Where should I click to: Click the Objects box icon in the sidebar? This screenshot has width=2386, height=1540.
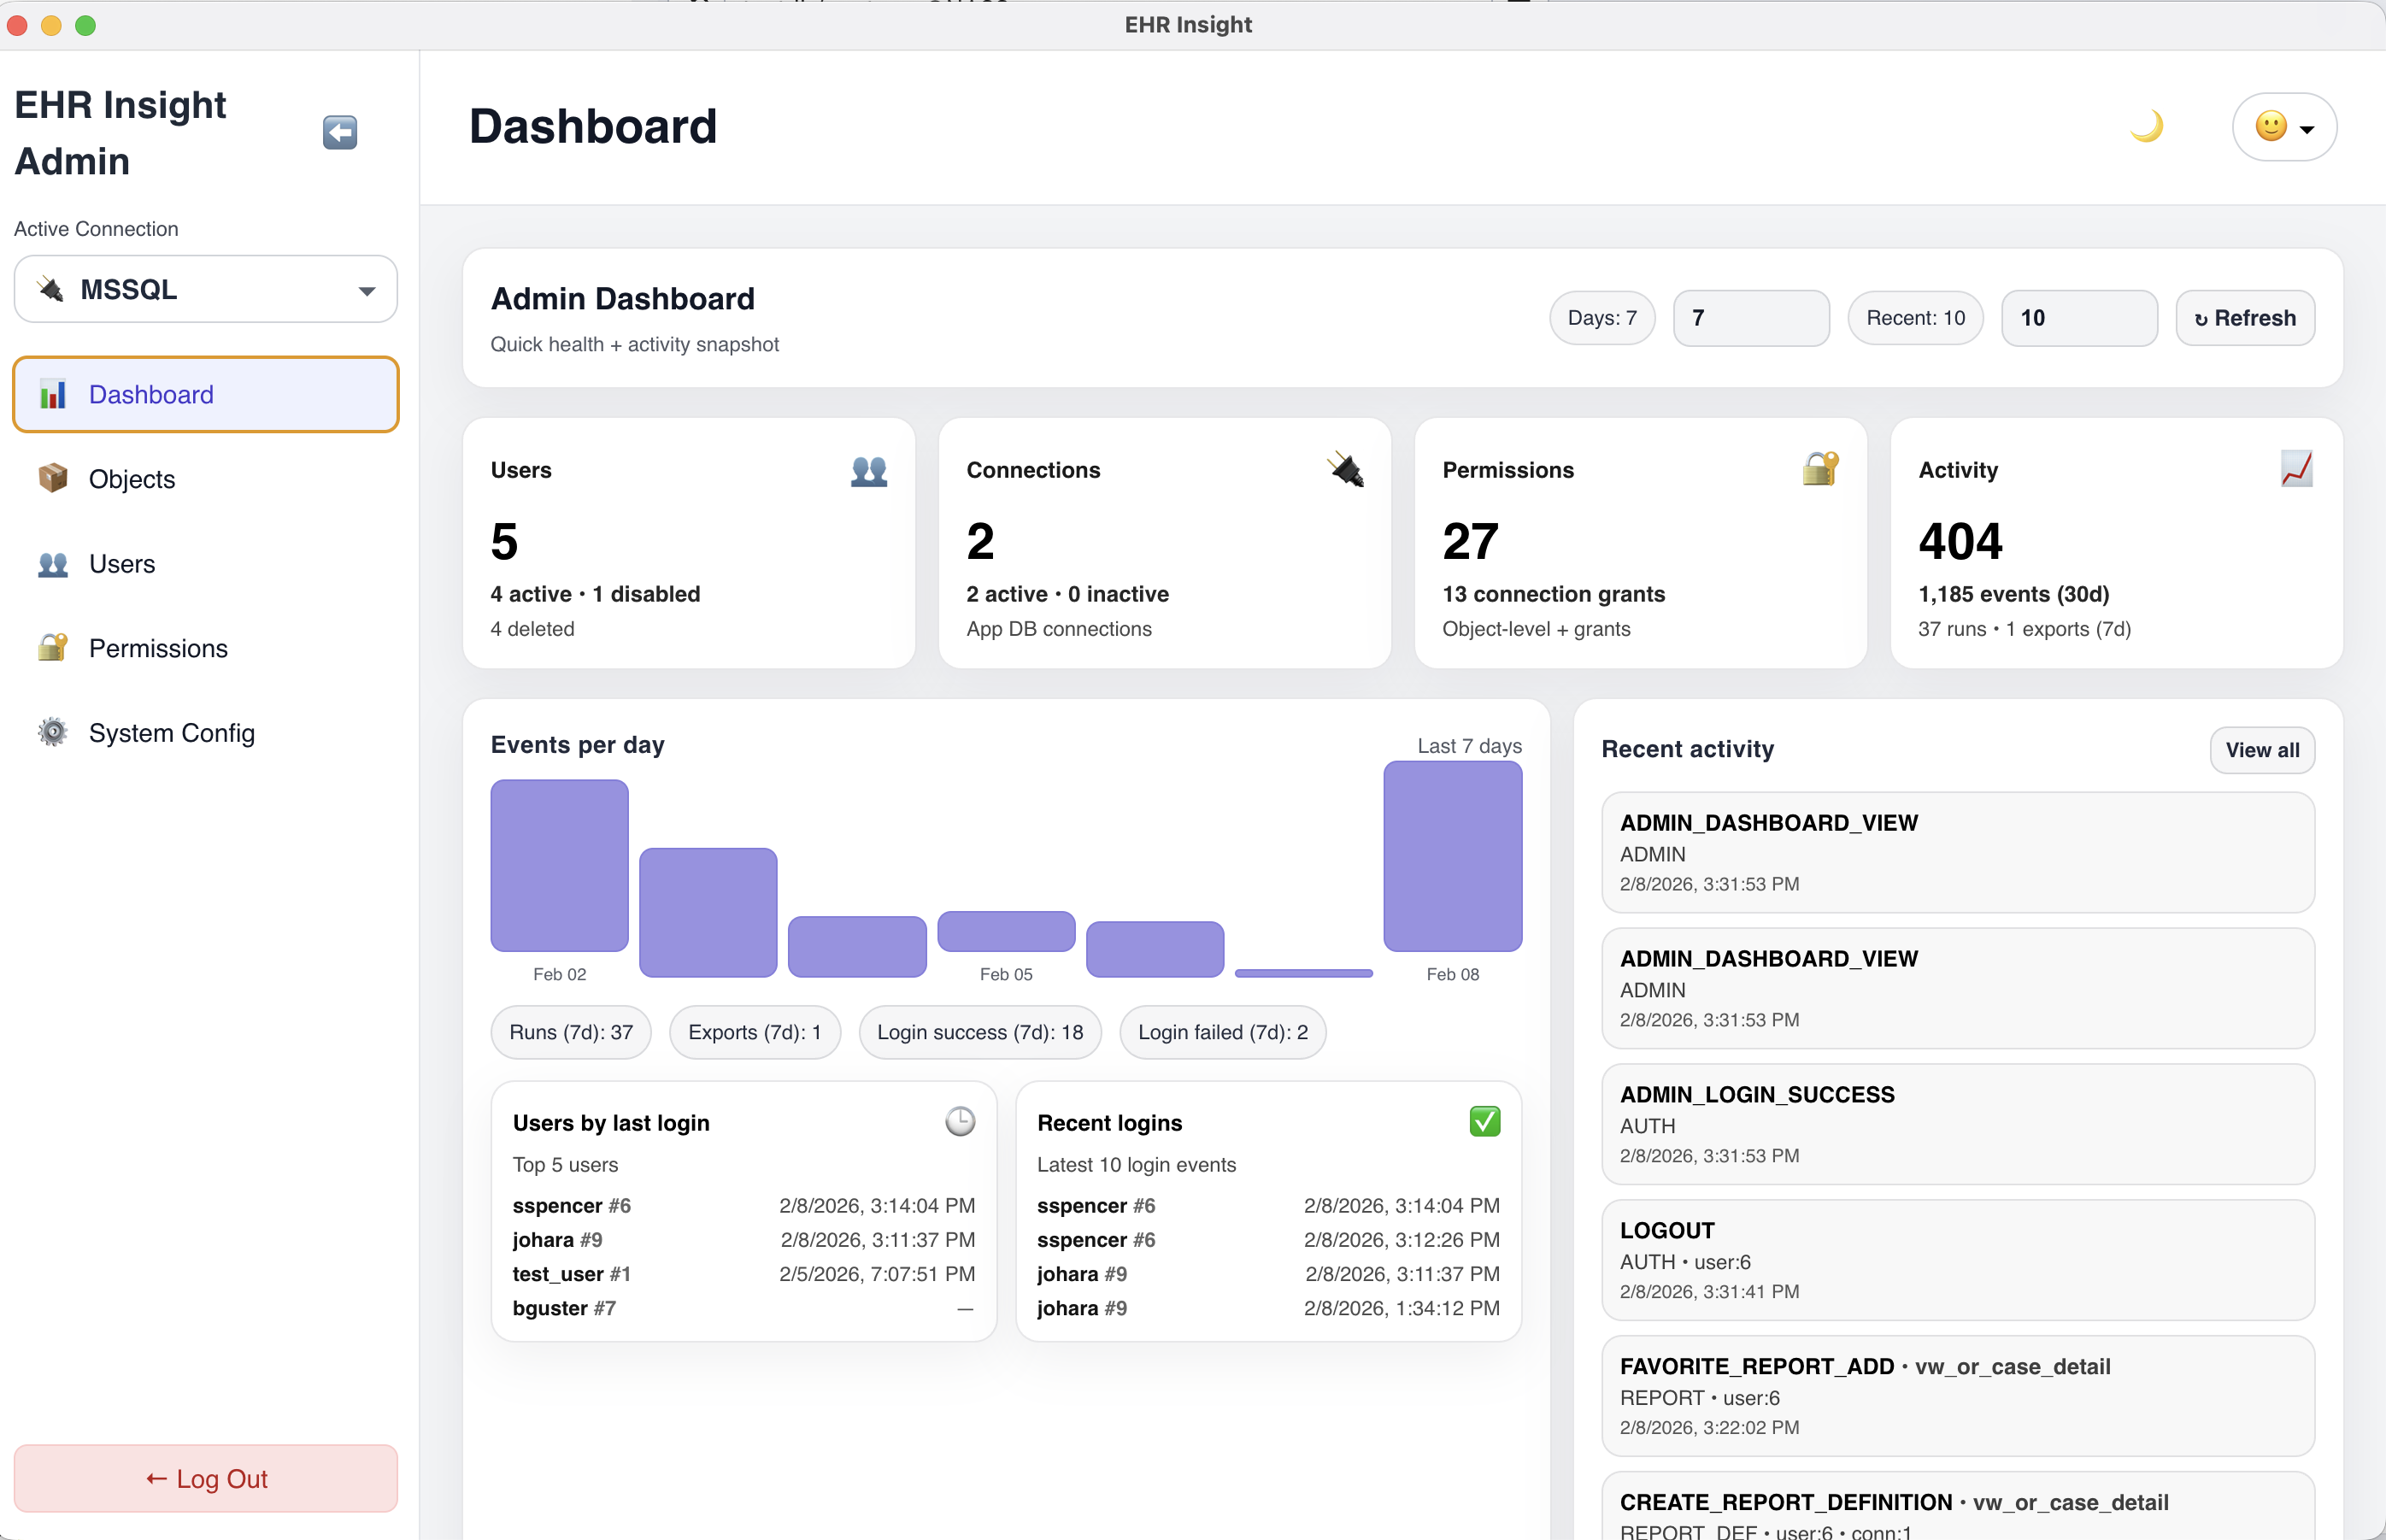52,478
